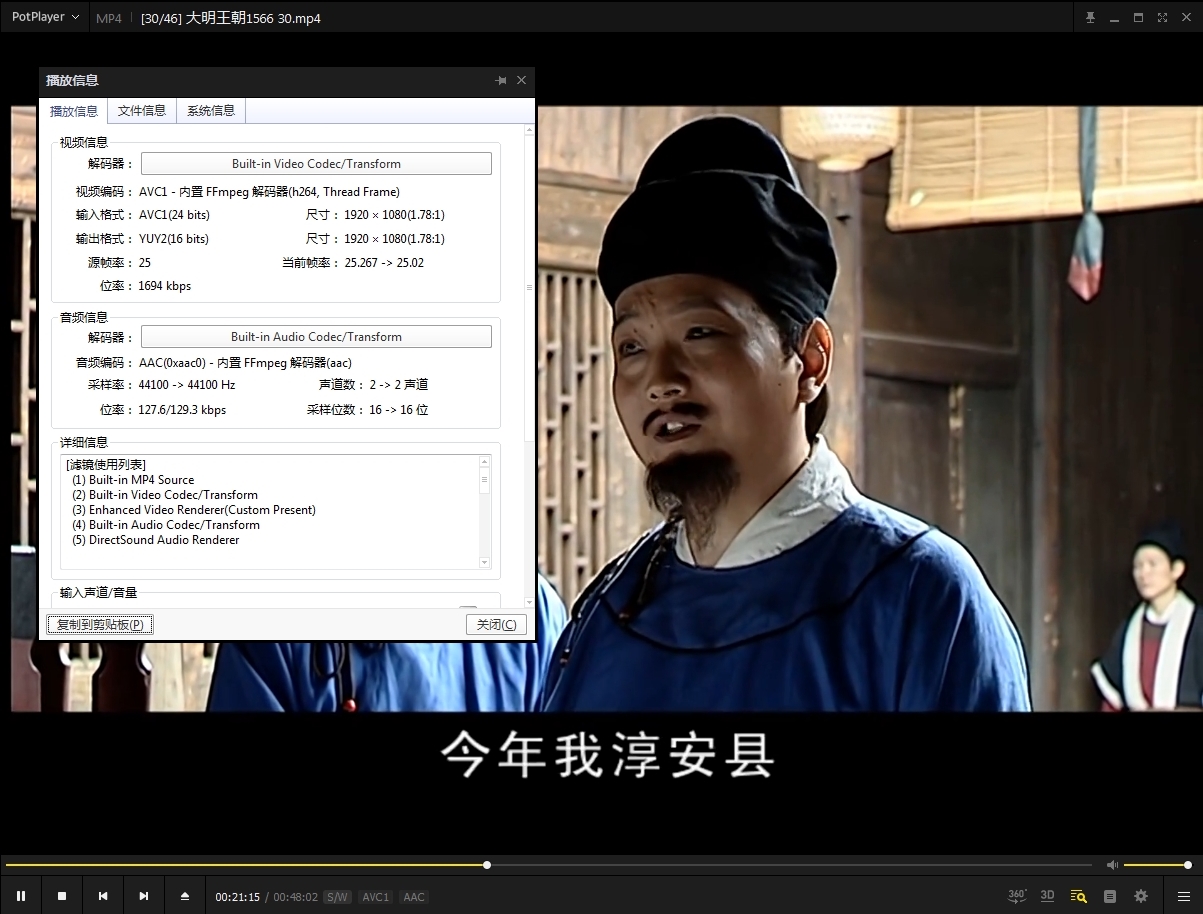The image size is (1203, 914).
Task: Click the detail list scroll-up arrow
Action: pos(485,462)
